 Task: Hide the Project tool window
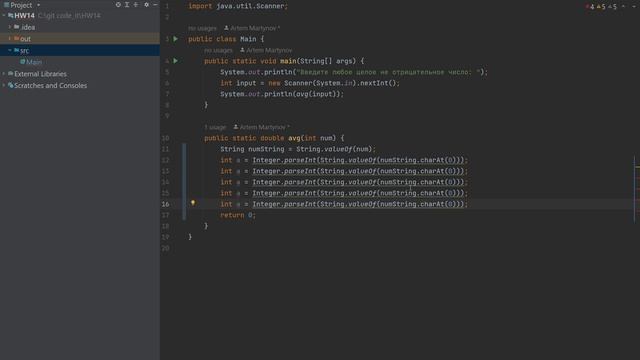coord(156,5)
